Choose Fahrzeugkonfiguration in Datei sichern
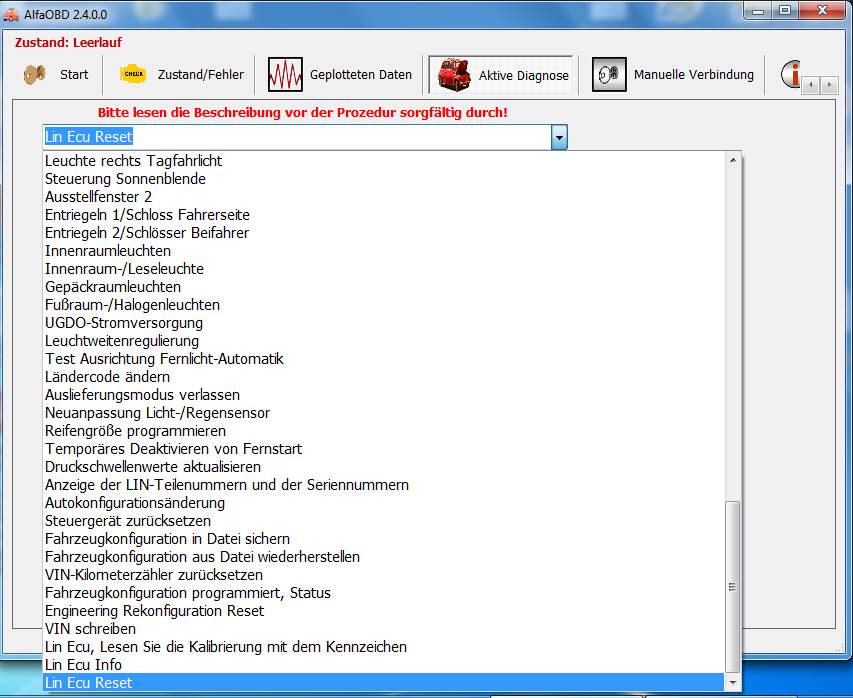853x698 pixels. pyautogui.click(x=167, y=539)
